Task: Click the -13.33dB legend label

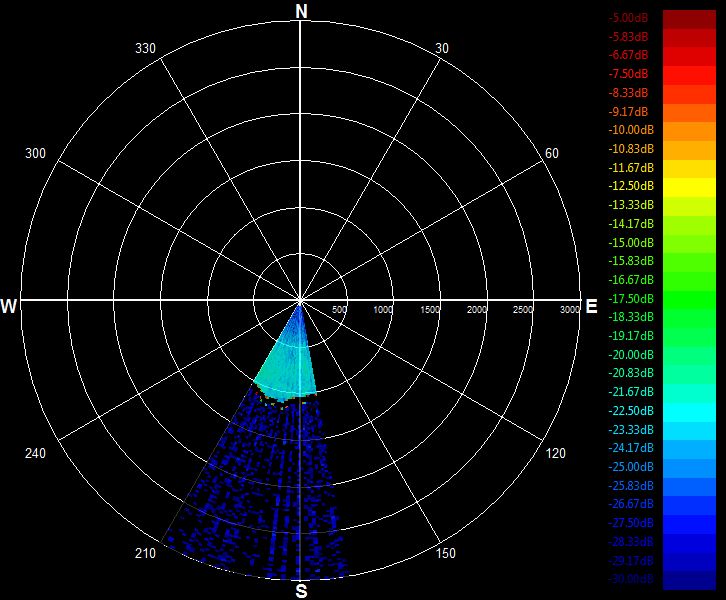Action: (631, 205)
